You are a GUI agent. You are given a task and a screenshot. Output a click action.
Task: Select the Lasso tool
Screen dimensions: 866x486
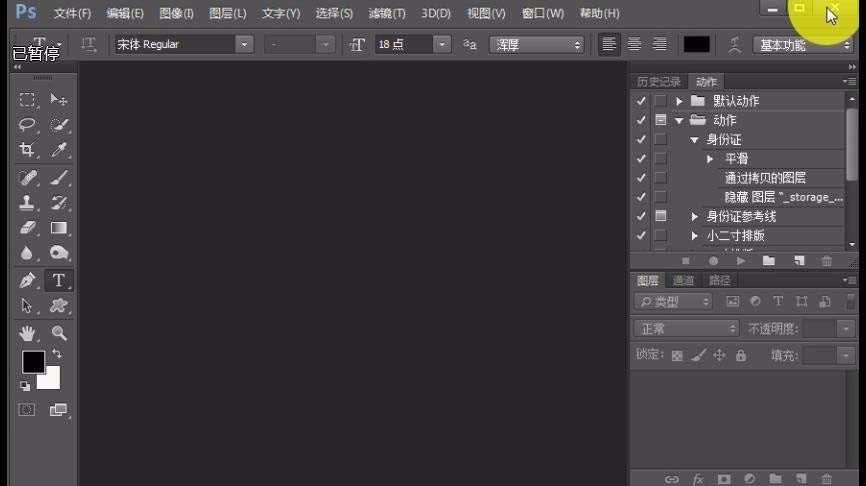coord(28,125)
